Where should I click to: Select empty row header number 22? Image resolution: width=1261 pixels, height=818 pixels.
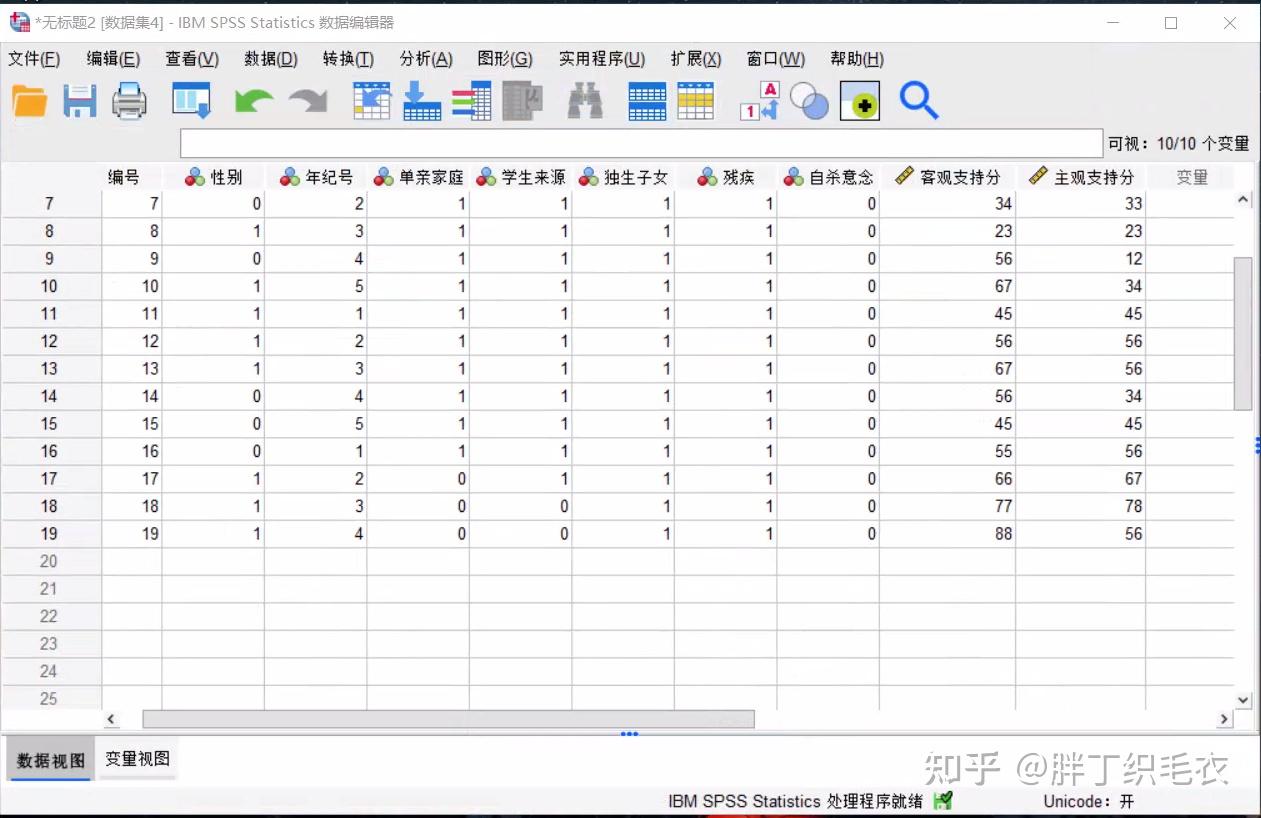pos(50,616)
